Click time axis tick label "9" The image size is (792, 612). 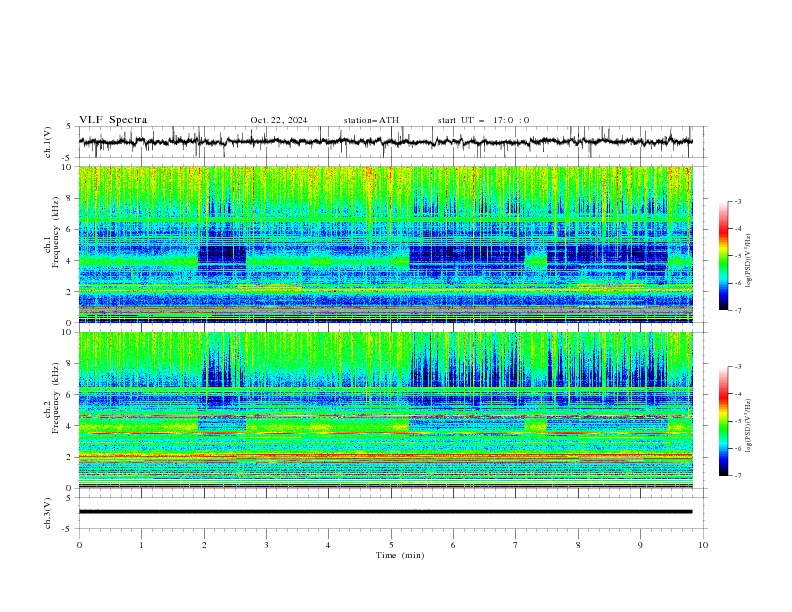tap(640, 545)
